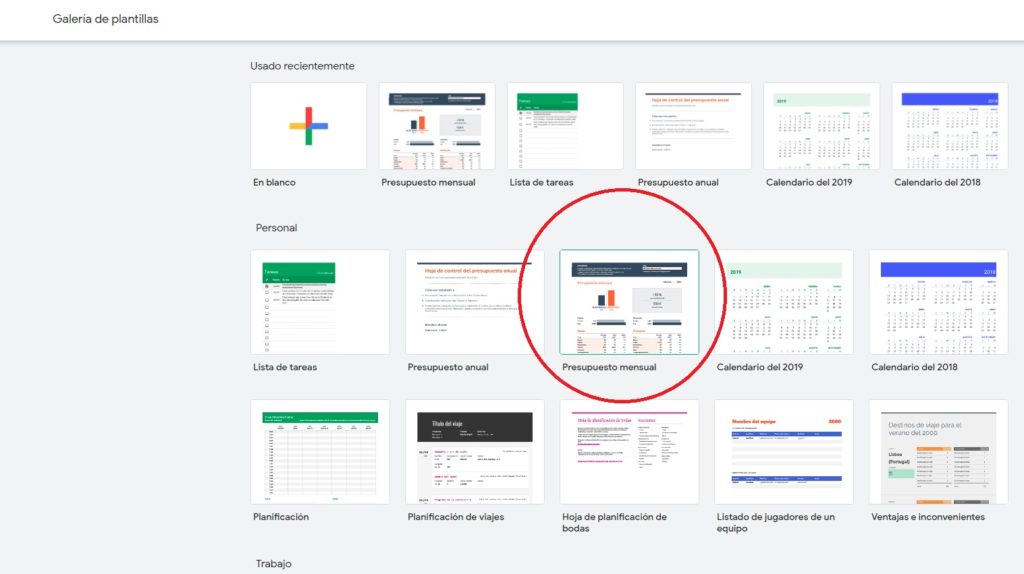Click Calendario del 2018 label in Usado recientemente
The image size is (1024, 574).
click(937, 183)
